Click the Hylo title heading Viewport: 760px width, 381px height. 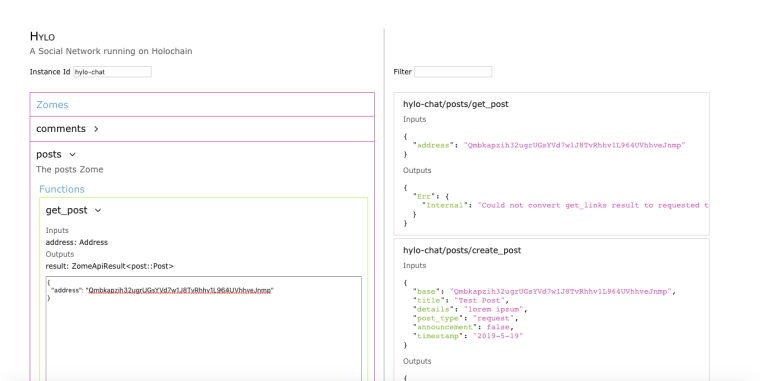[x=42, y=36]
